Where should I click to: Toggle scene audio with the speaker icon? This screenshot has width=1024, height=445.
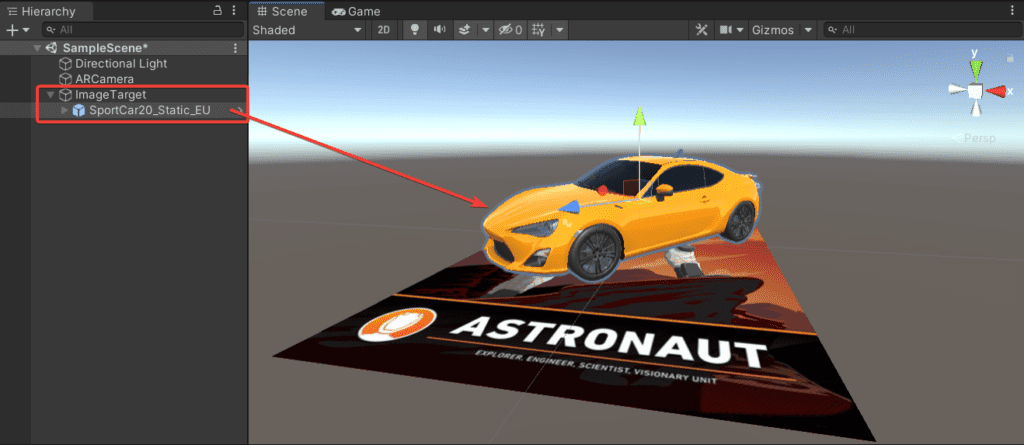click(440, 29)
